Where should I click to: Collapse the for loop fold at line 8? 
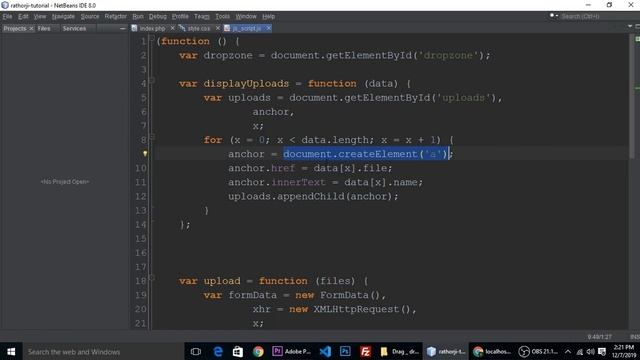[152, 137]
